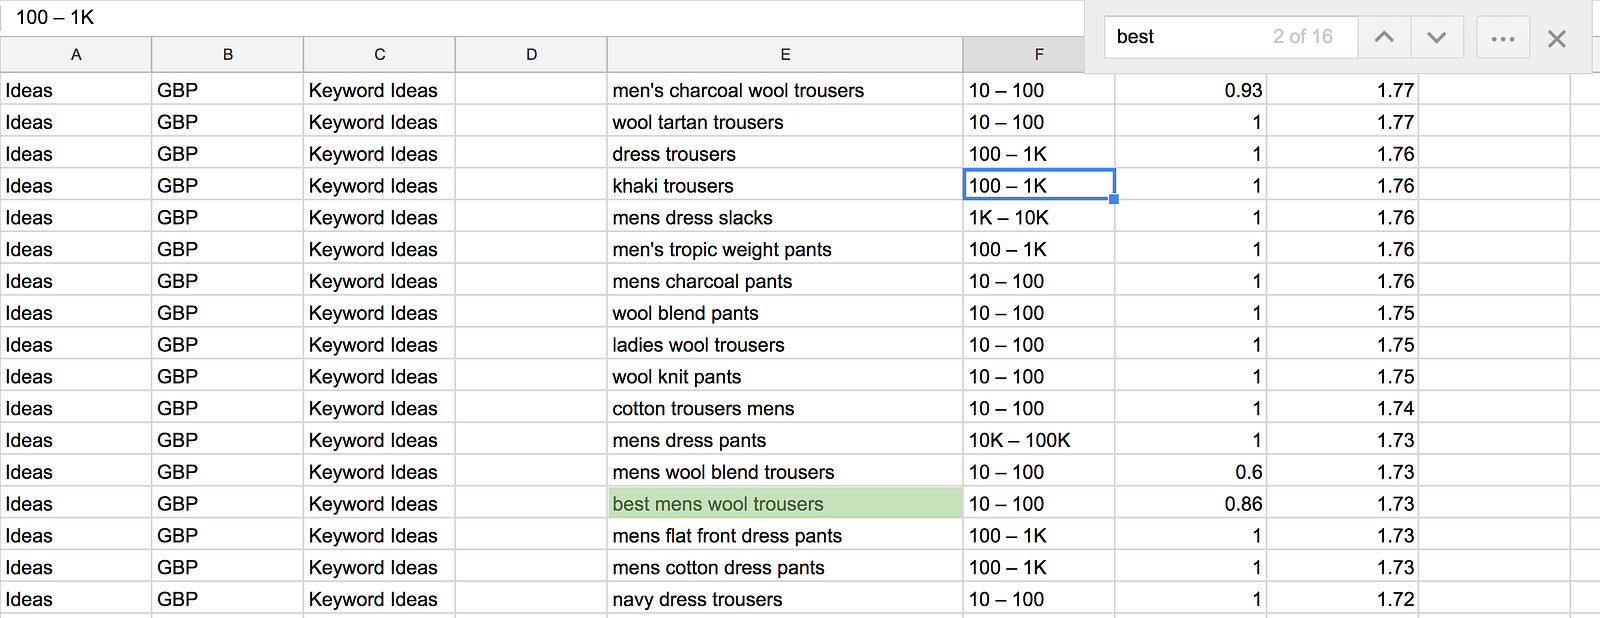Select column C header
1600x618 pixels.
point(380,55)
